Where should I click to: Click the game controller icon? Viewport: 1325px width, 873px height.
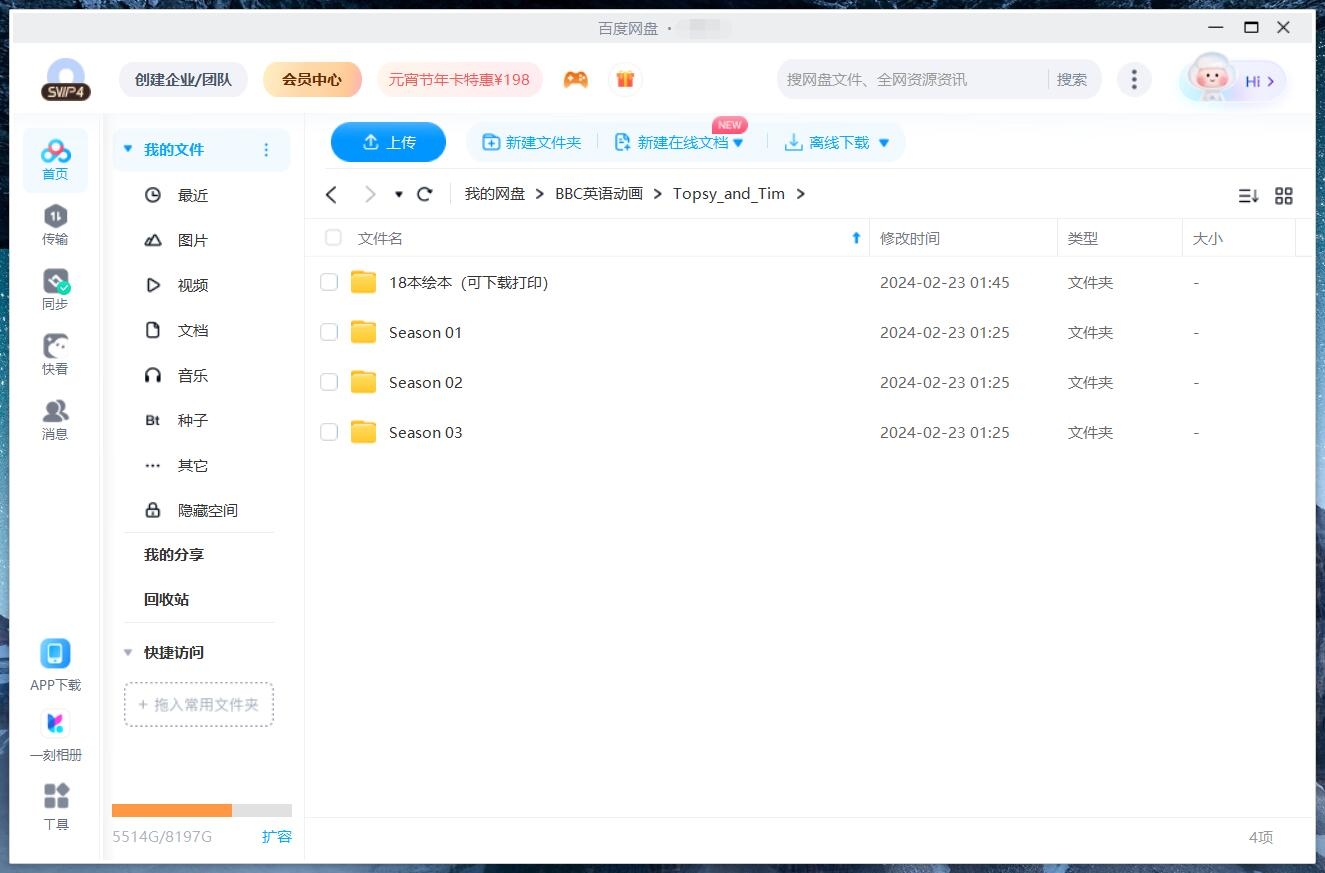[575, 79]
